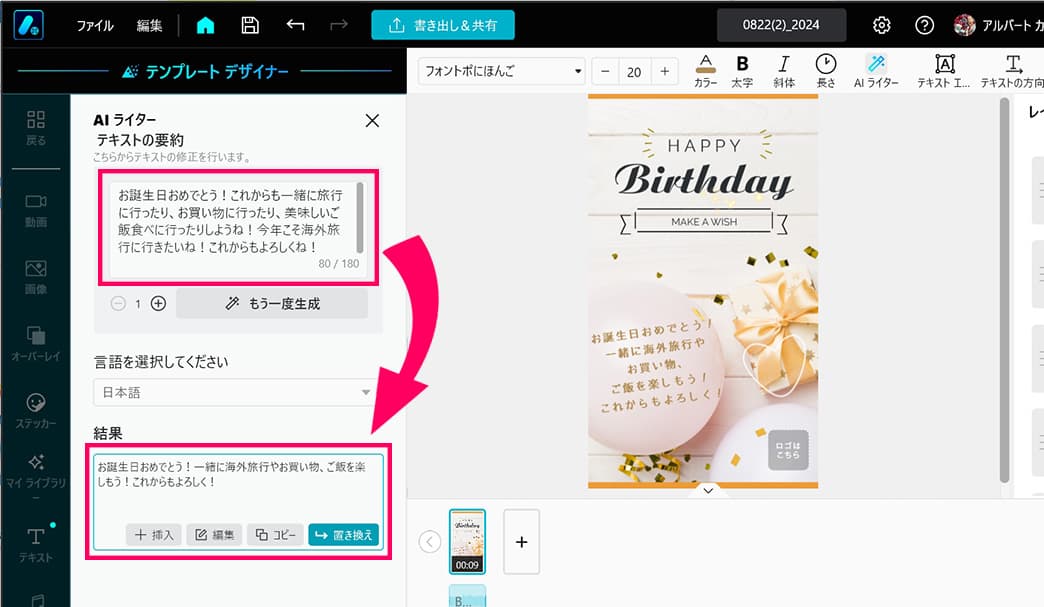Click the previous scene arrow button
The image size is (1044, 607).
429,542
